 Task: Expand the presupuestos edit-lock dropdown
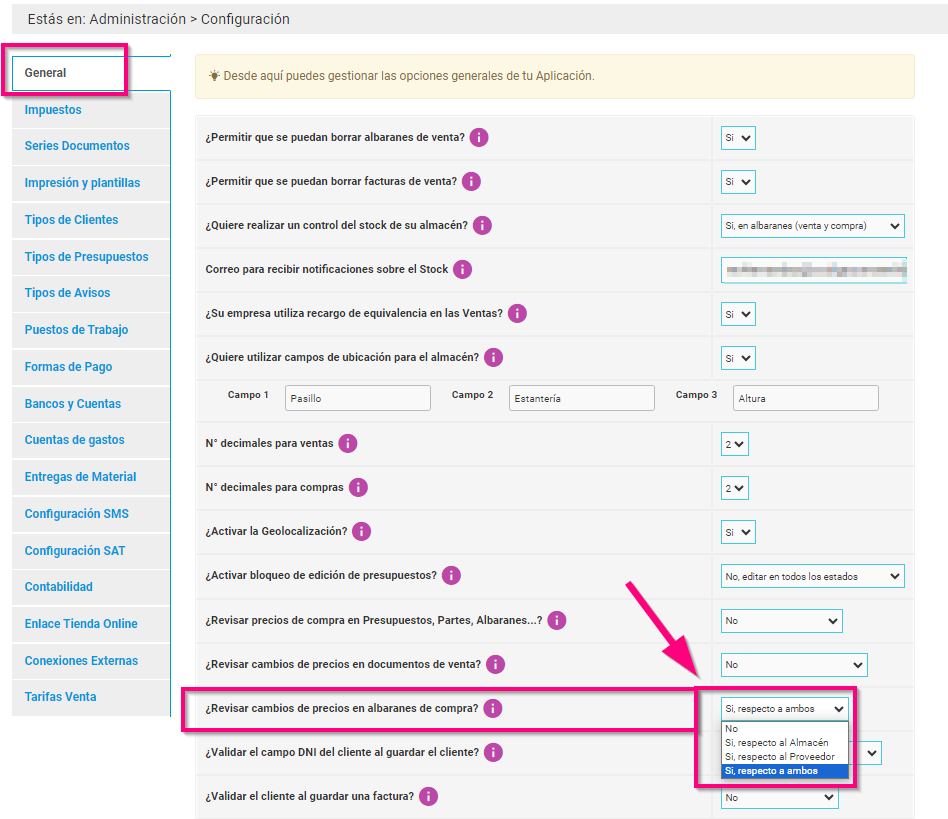(x=812, y=576)
